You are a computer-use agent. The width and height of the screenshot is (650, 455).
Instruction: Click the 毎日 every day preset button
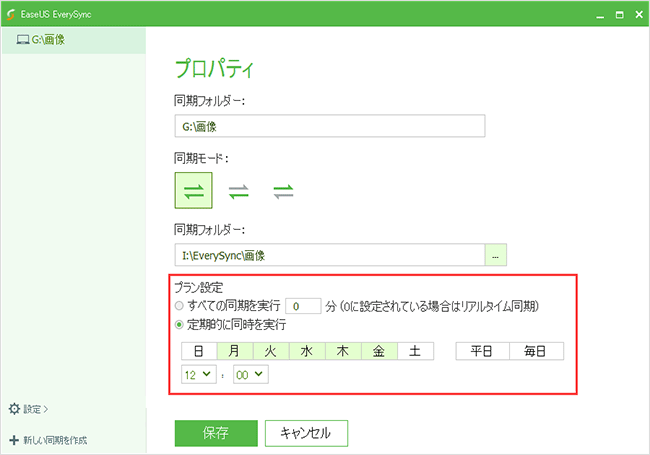[x=536, y=351]
